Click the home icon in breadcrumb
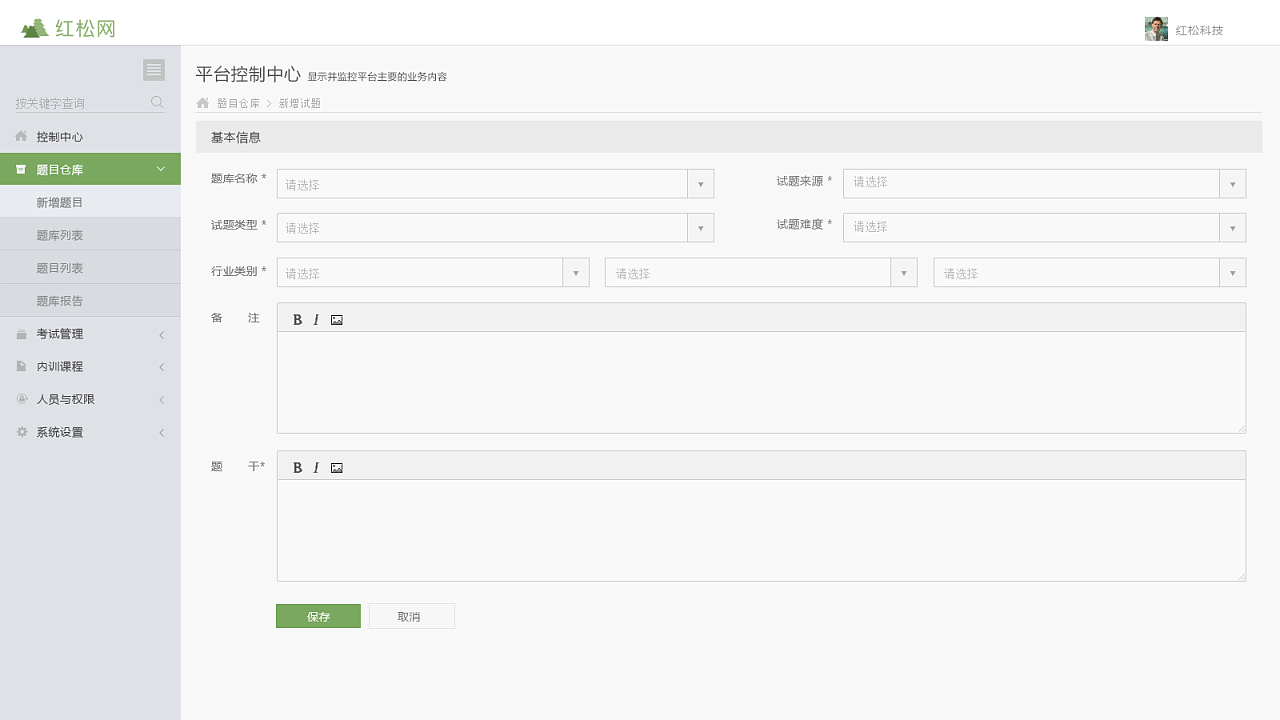Screen dimensions: 1280x720 click(x=203, y=103)
